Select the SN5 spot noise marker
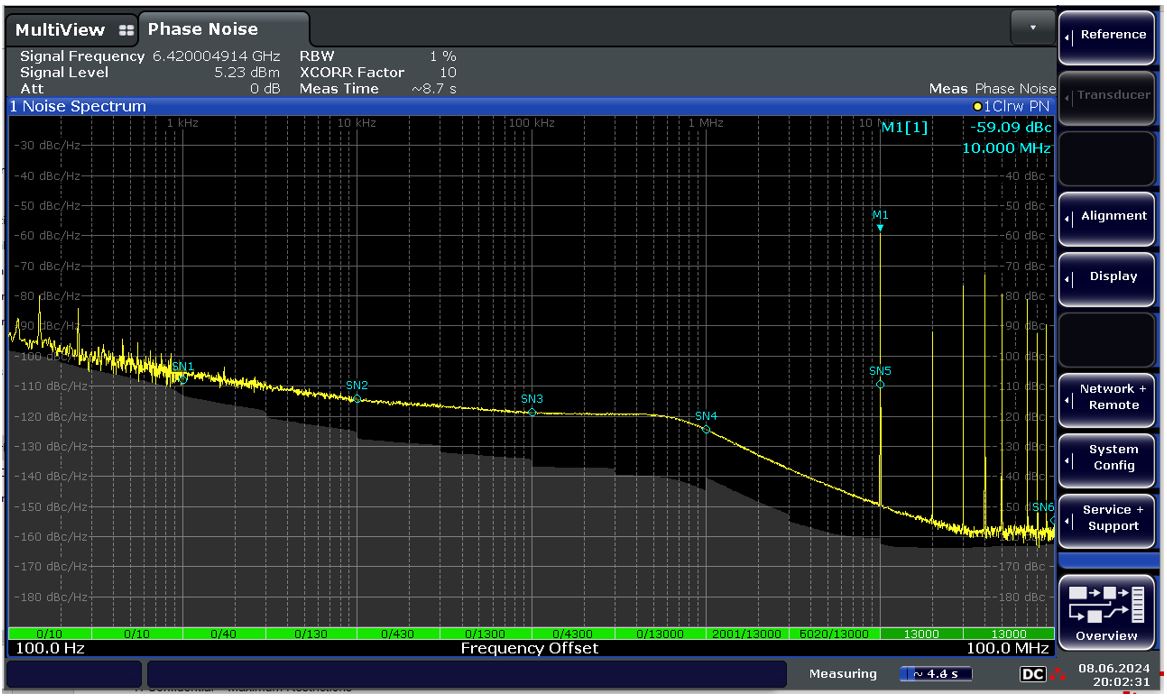Image resolution: width=1167 pixels, height=699 pixels. pos(880,384)
